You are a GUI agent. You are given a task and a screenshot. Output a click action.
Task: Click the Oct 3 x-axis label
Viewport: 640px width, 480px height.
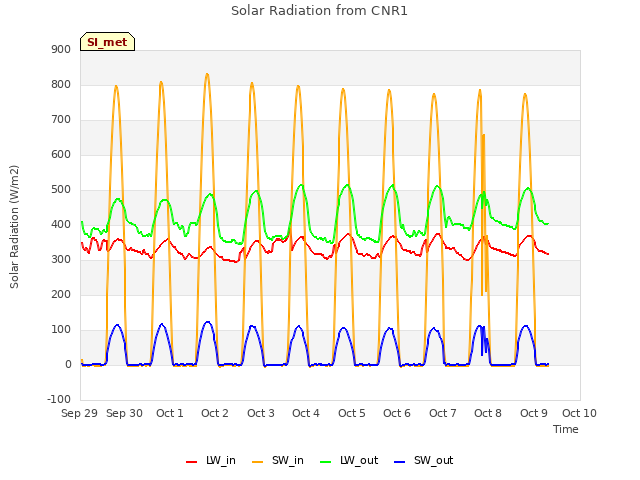pos(261,413)
